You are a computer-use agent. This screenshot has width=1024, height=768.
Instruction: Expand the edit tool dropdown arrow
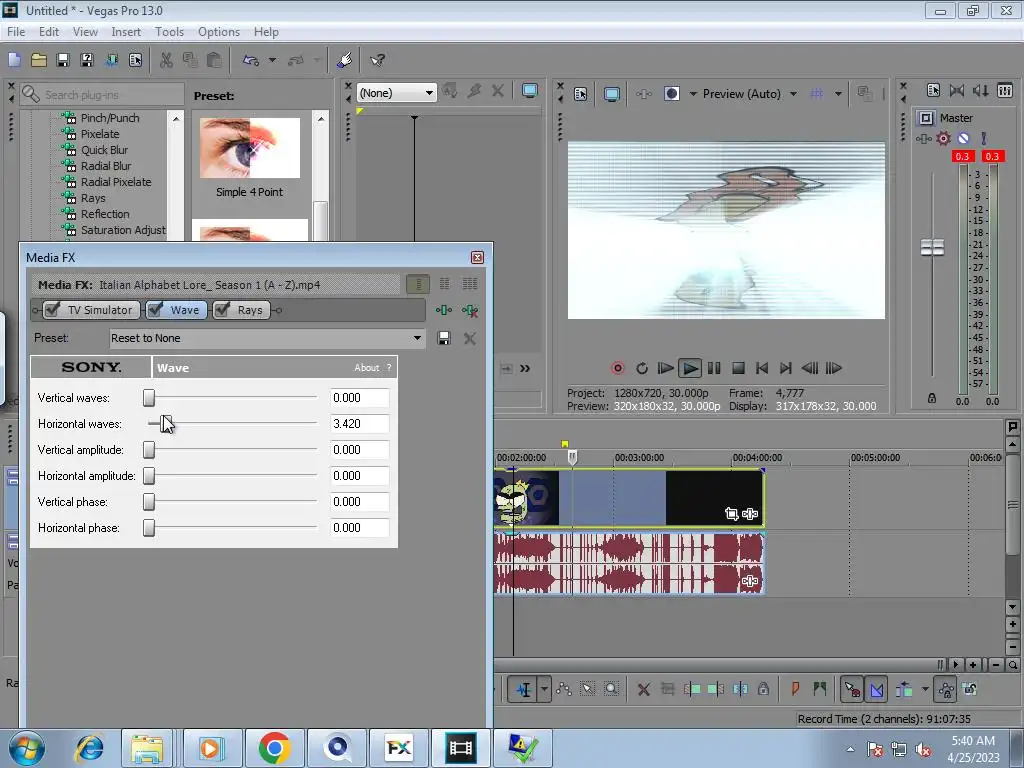(544, 689)
